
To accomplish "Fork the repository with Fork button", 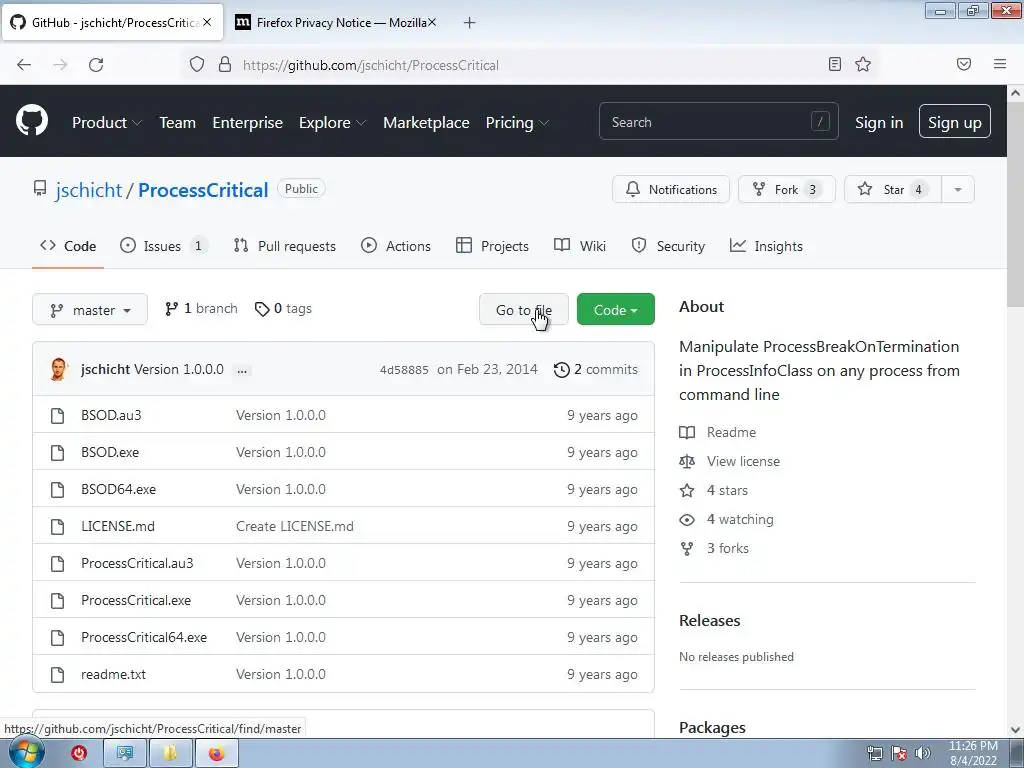I will point(786,189).
